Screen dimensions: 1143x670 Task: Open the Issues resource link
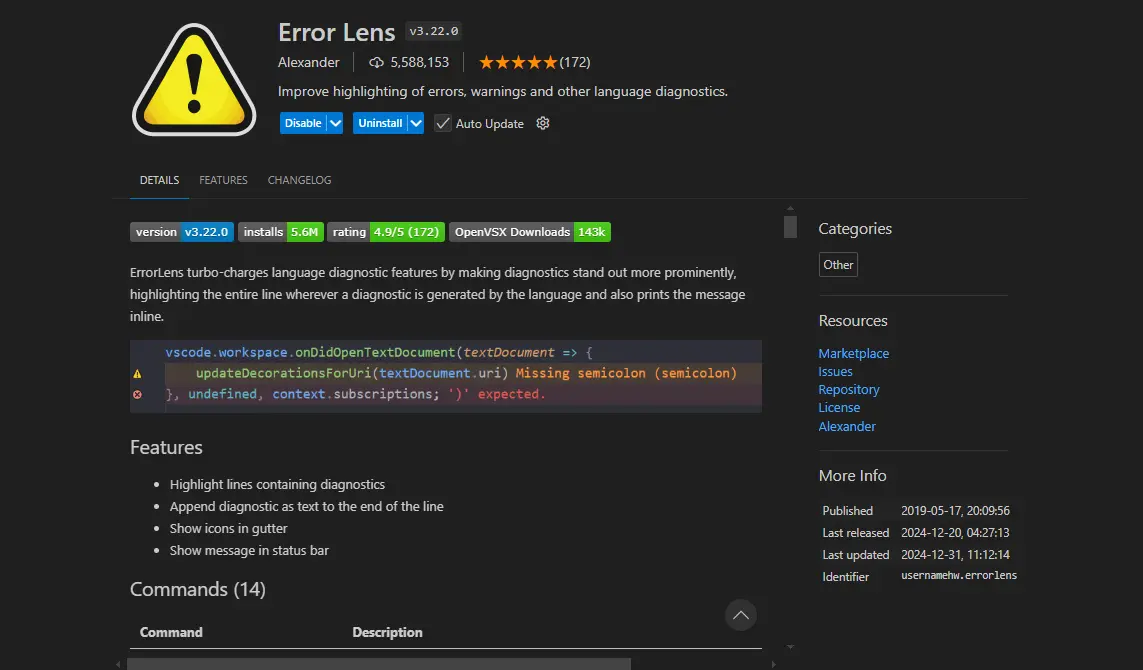point(835,372)
